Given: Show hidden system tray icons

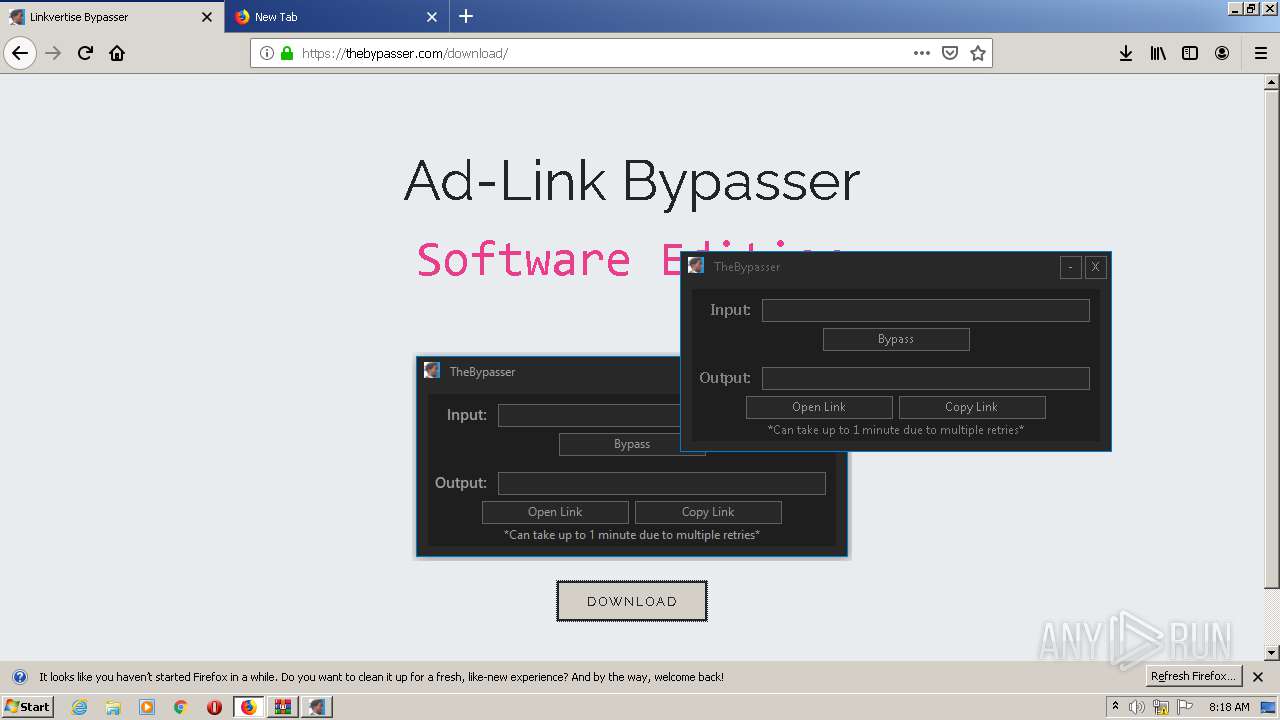Looking at the screenshot, I should point(1116,707).
